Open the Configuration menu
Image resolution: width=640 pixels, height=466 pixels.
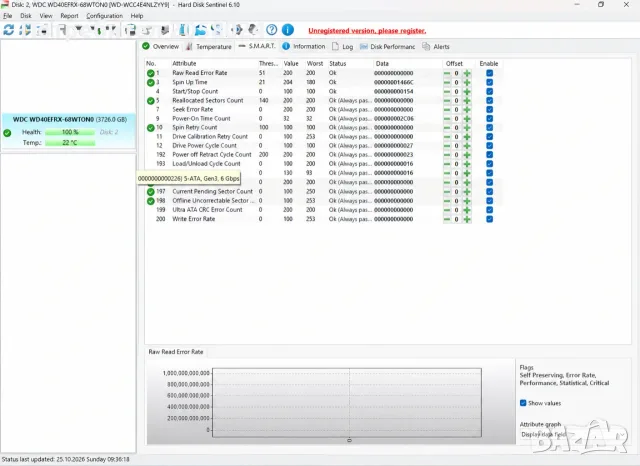click(x=104, y=16)
